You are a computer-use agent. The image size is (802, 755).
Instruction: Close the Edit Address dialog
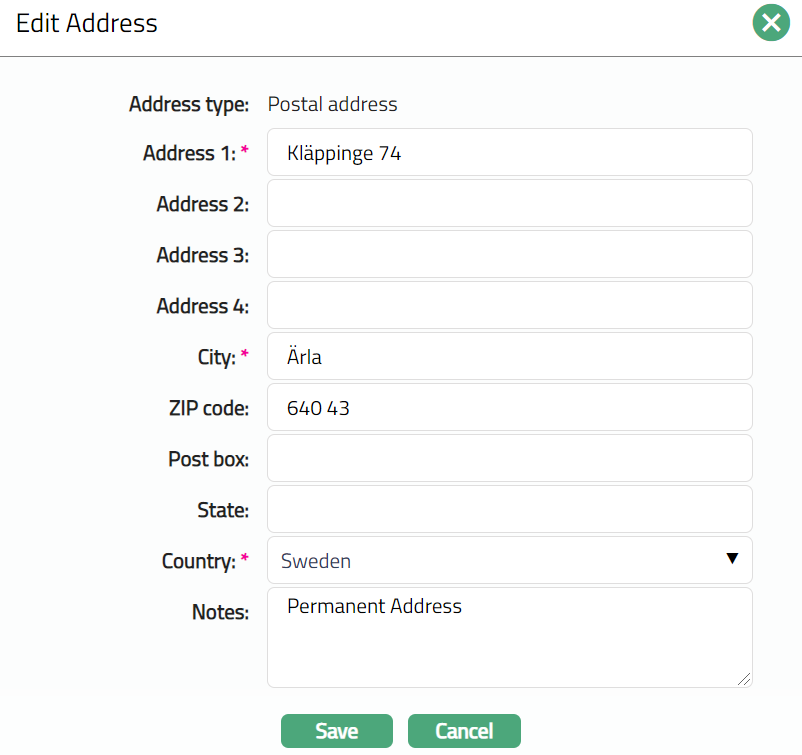coord(770,23)
